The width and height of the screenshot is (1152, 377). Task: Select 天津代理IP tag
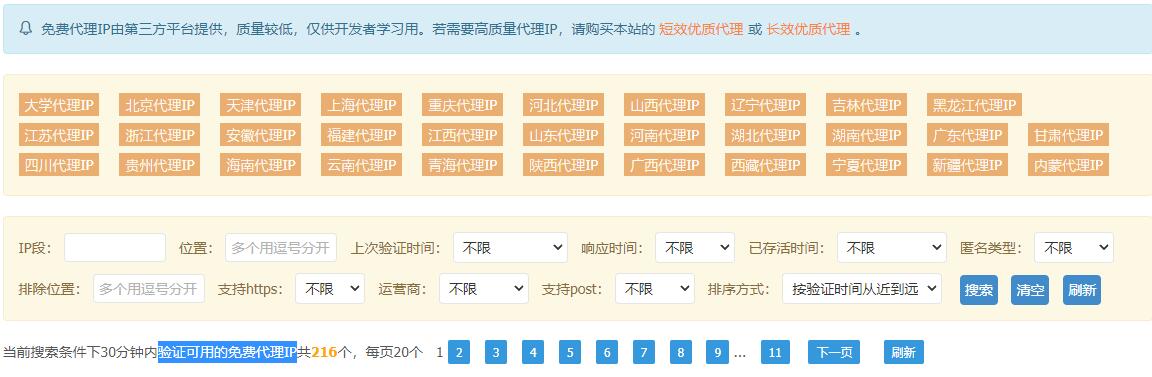coord(261,105)
